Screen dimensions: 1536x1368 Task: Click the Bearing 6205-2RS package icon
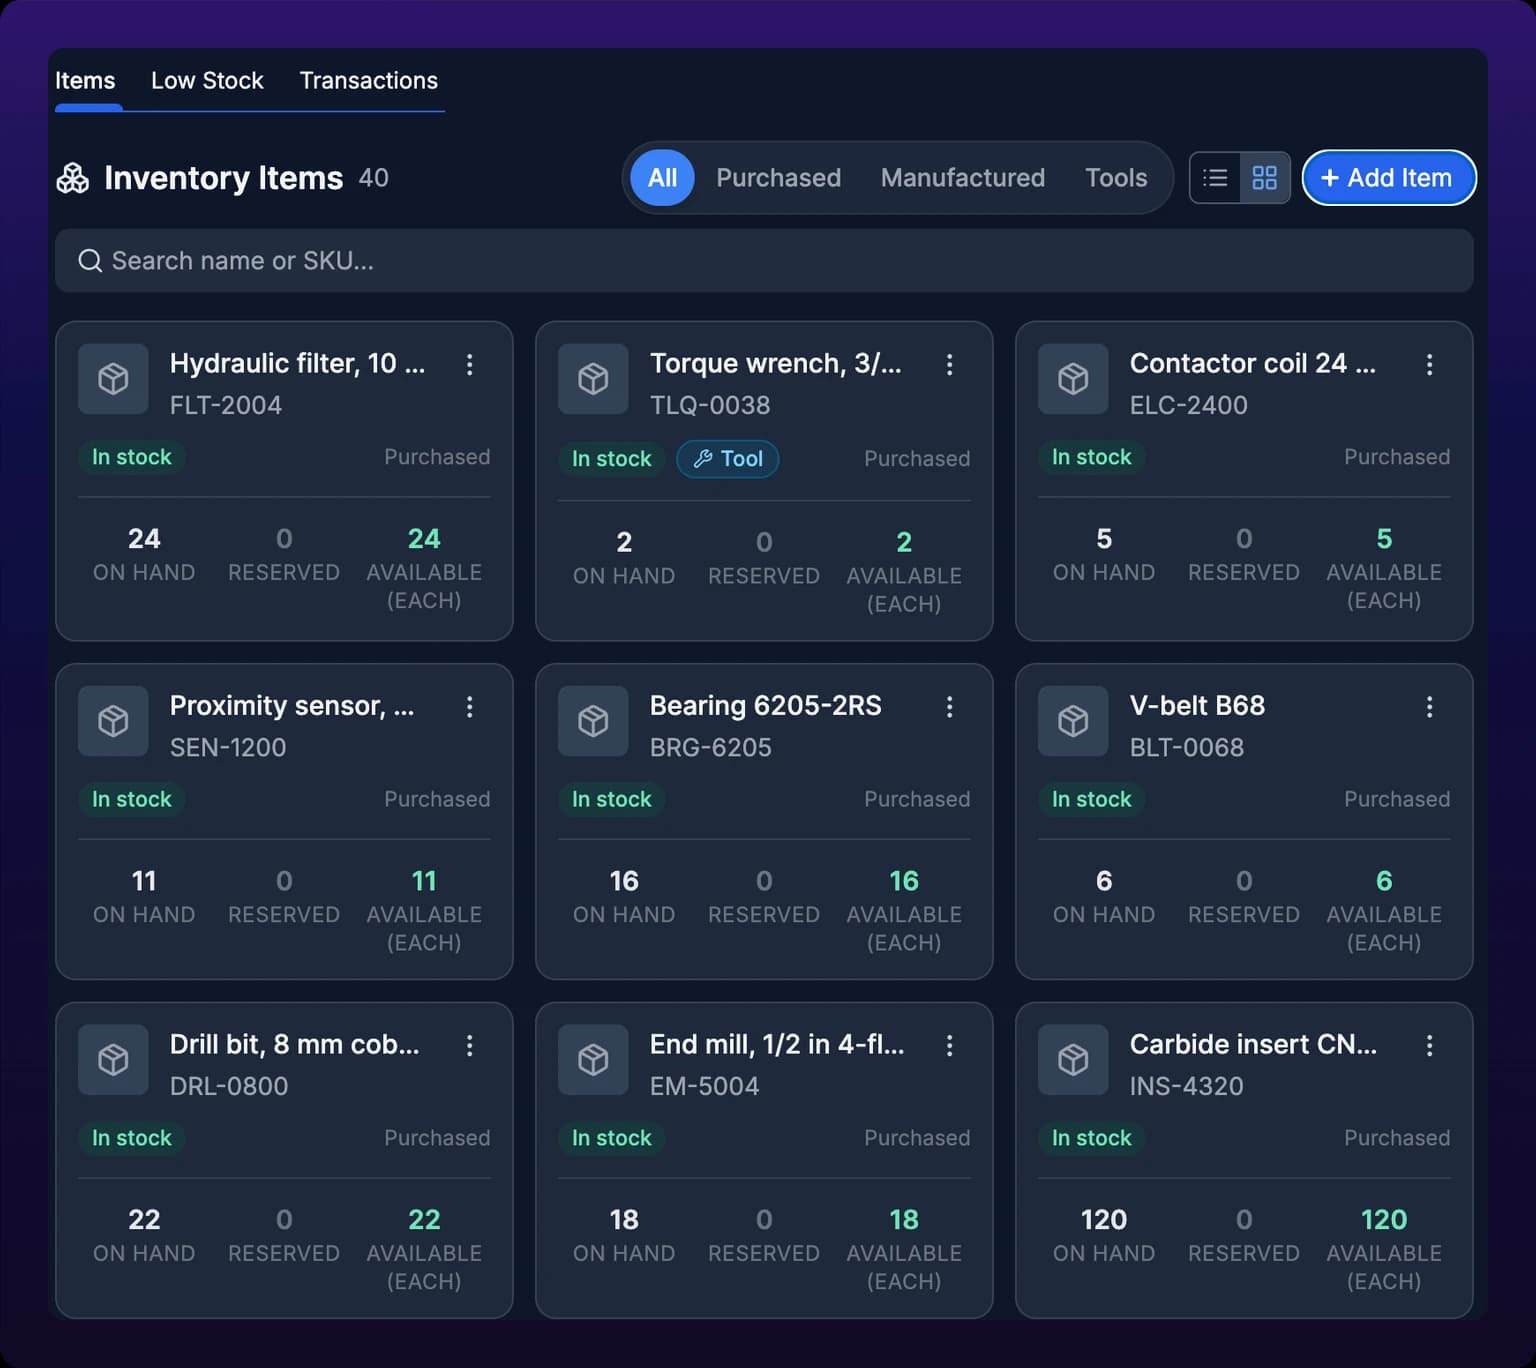point(593,721)
